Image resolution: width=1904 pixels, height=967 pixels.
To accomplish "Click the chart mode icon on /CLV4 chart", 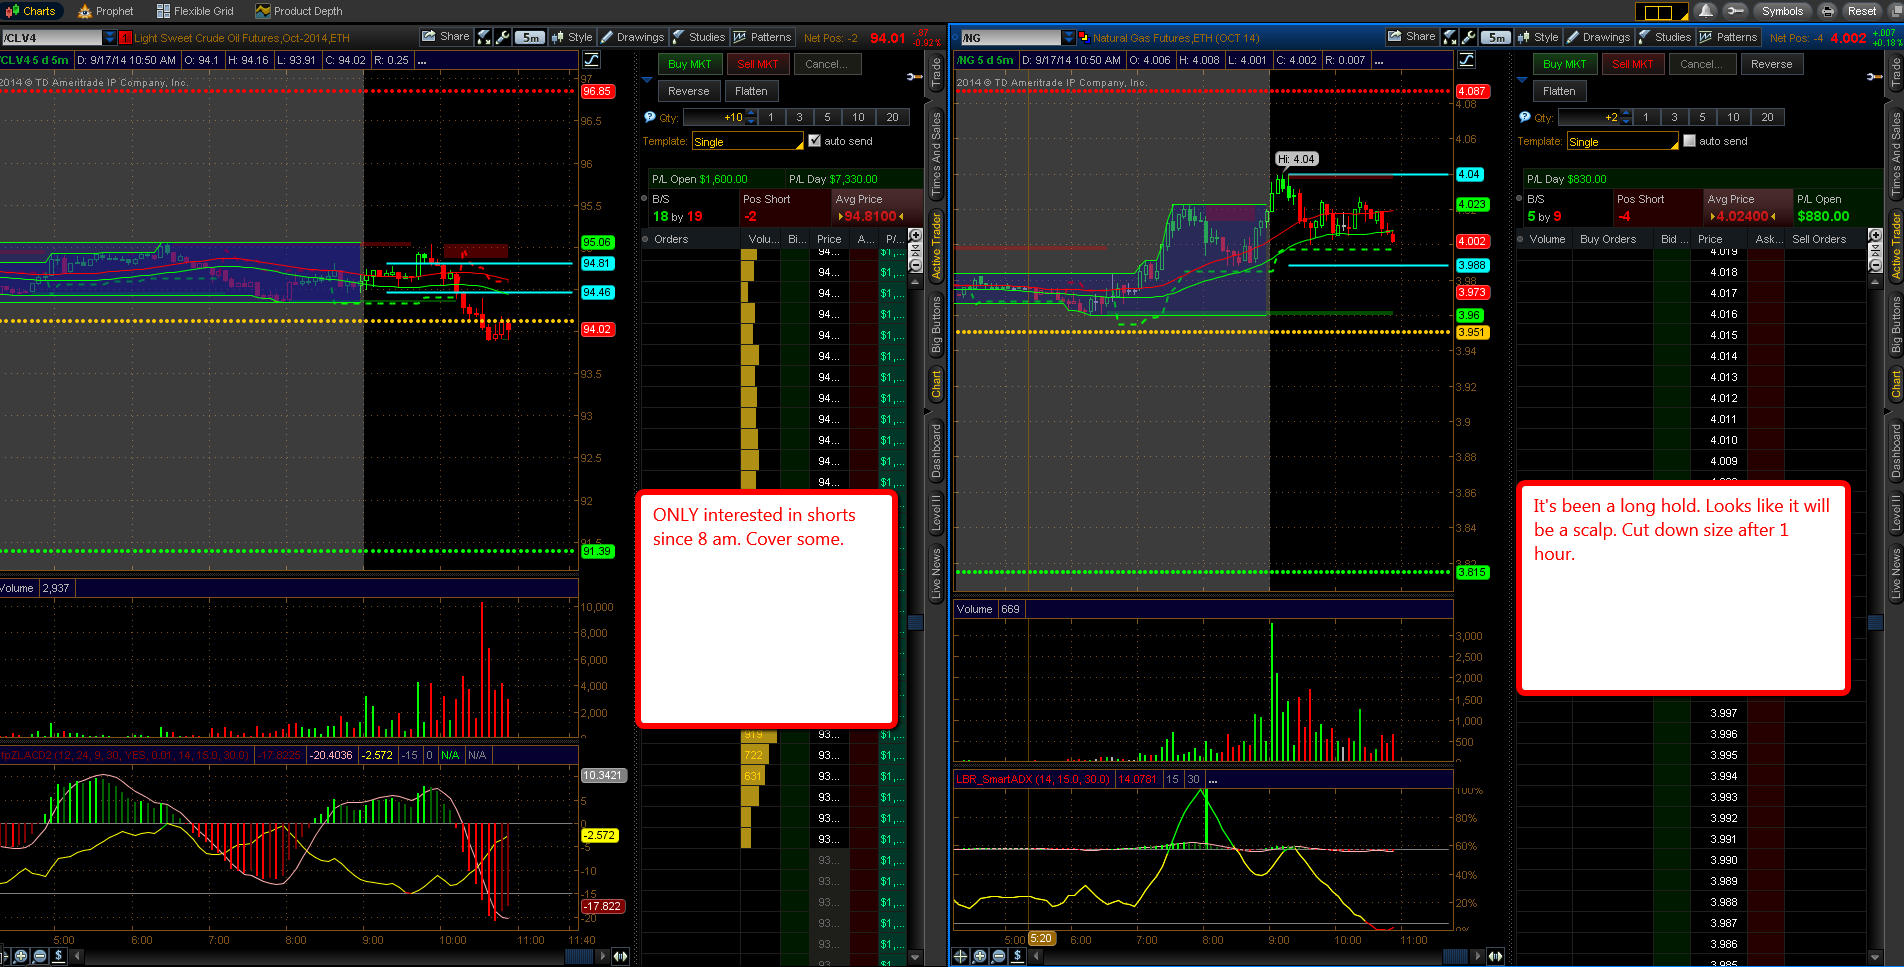I will coord(592,60).
